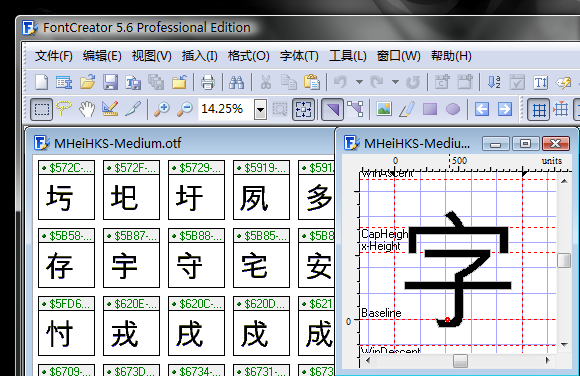Select the hand pan tool
The width and height of the screenshot is (580, 376).
coord(87,110)
